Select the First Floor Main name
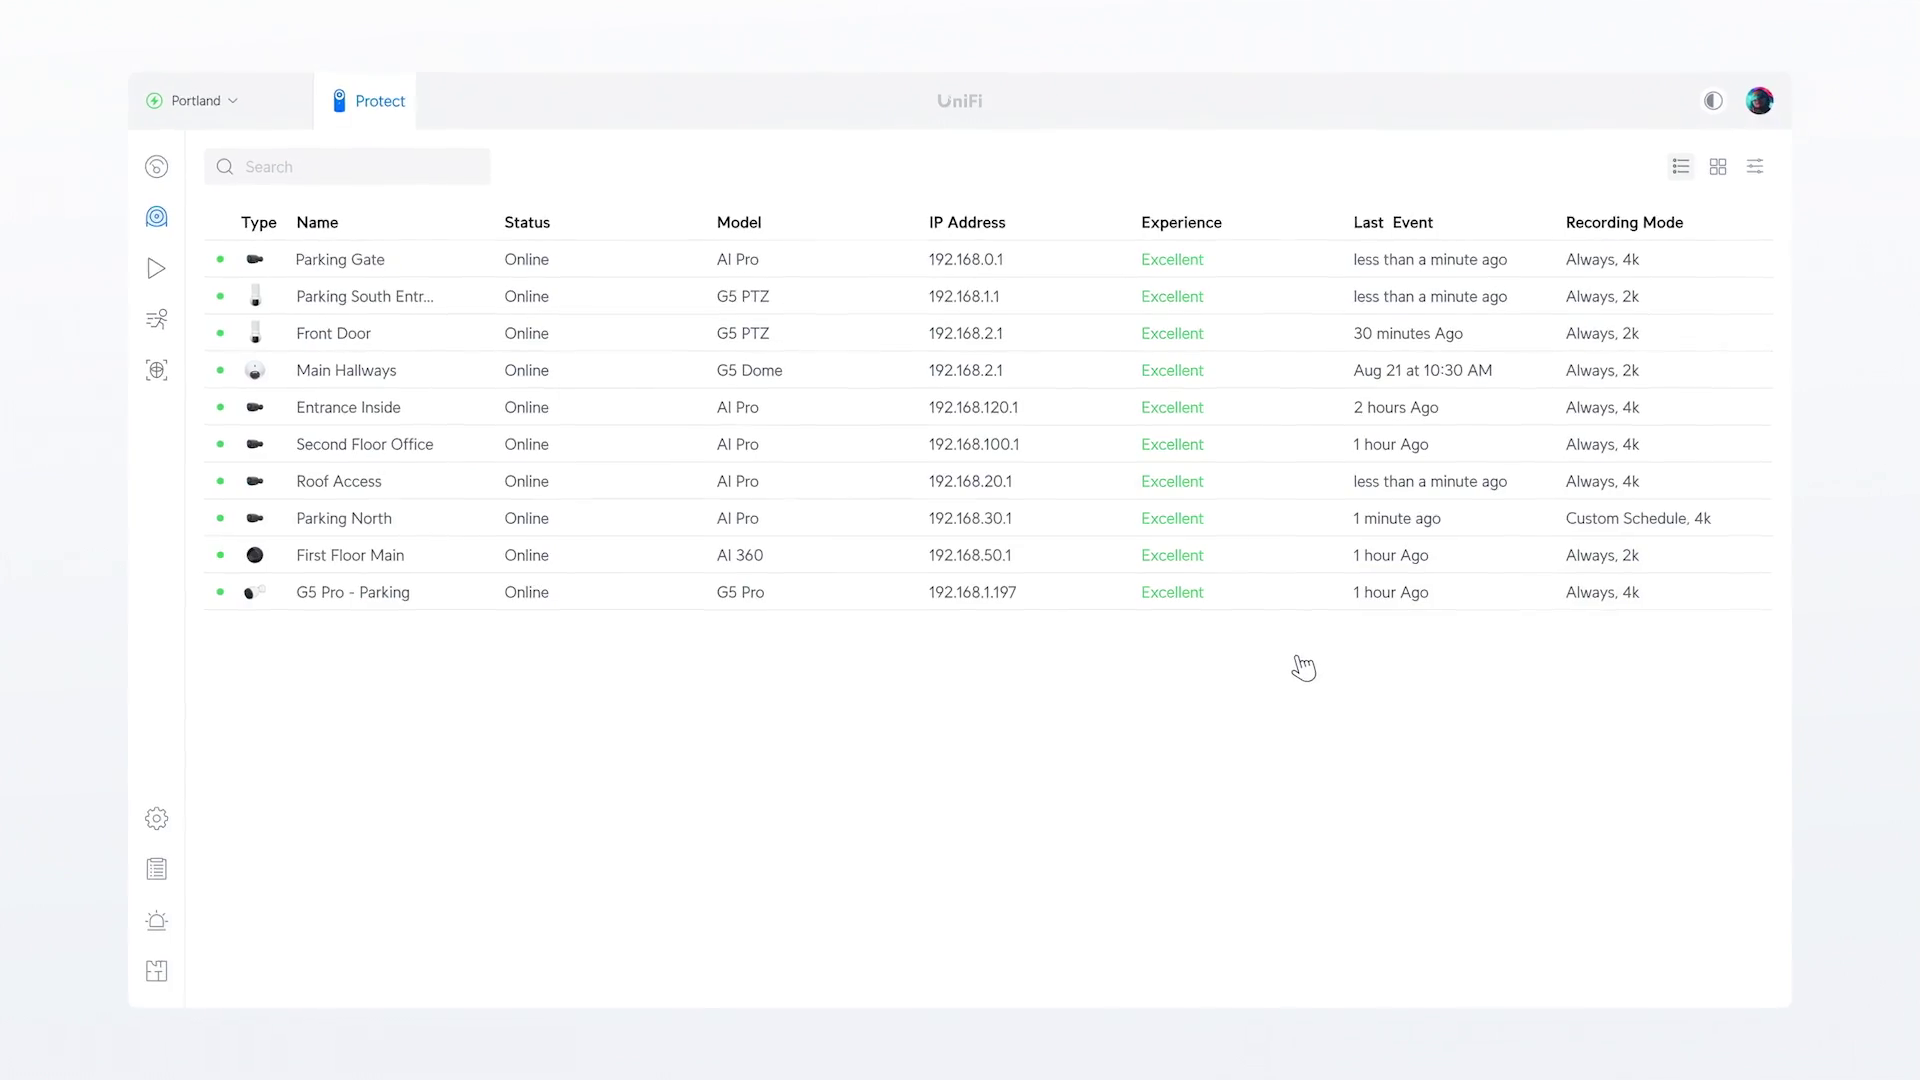 pyautogui.click(x=350, y=555)
